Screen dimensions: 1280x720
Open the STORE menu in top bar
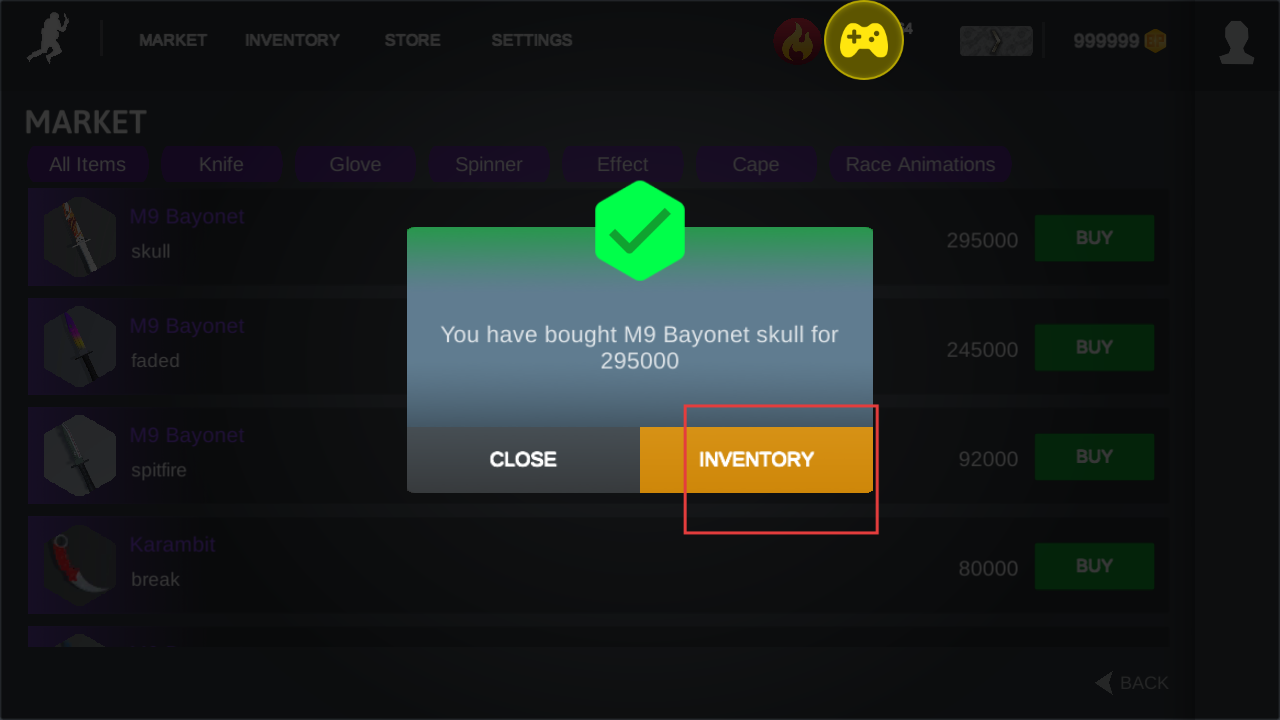[412, 41]
